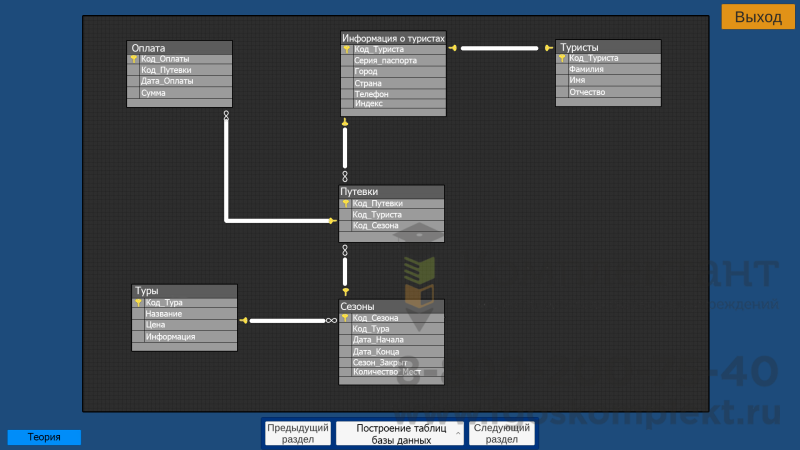Screen dimensions: 800x450
Task: Select the Серия_паспорта field
Action: coord(392,61)
